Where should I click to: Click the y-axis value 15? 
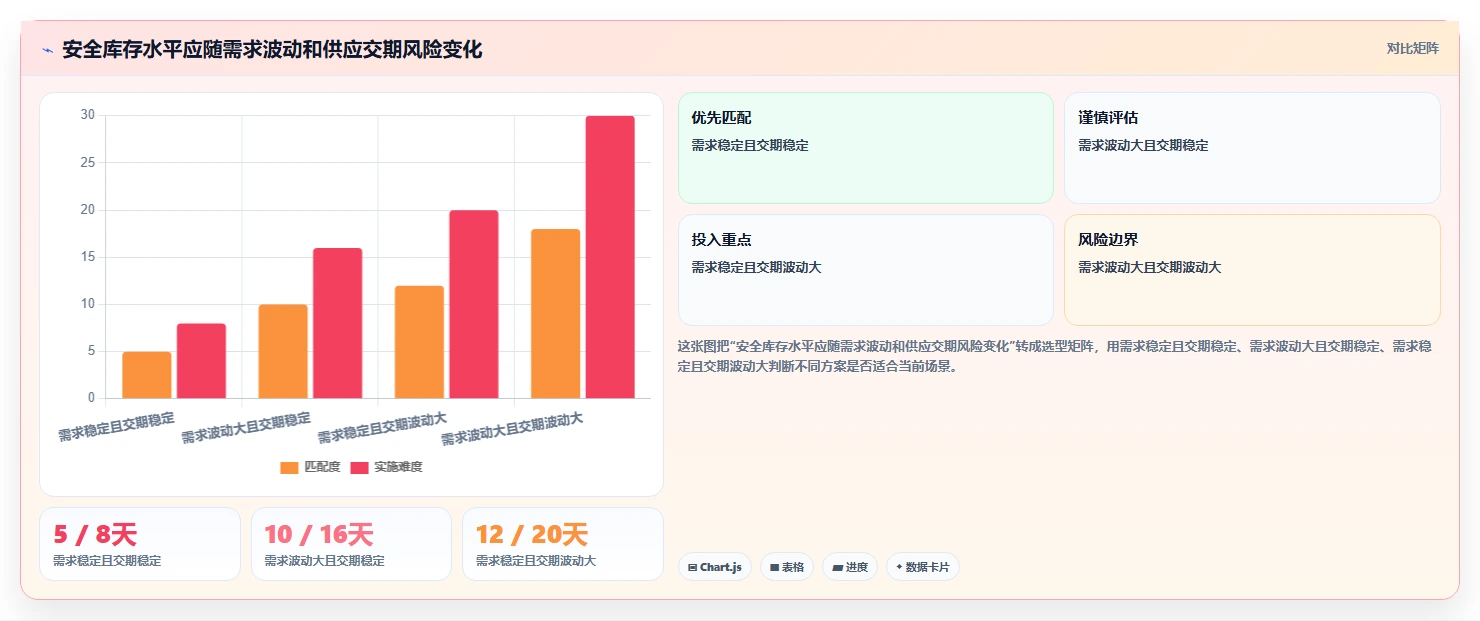click(87, 257)
